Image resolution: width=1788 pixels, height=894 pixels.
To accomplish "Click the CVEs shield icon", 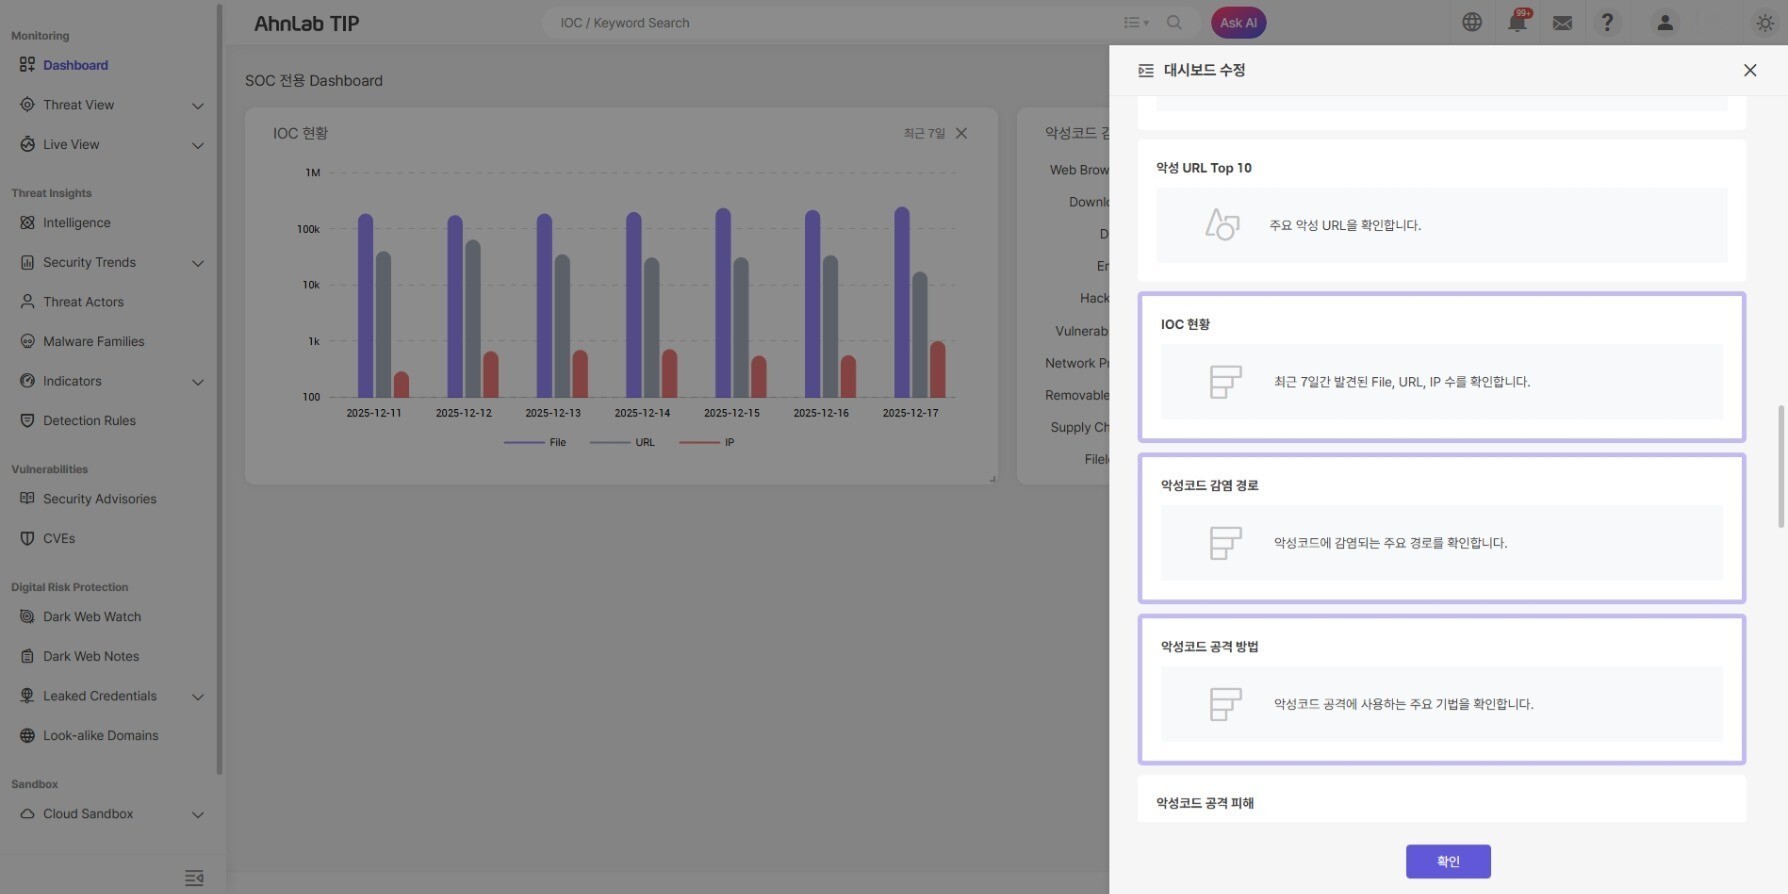I will click(x=27, y=538).
